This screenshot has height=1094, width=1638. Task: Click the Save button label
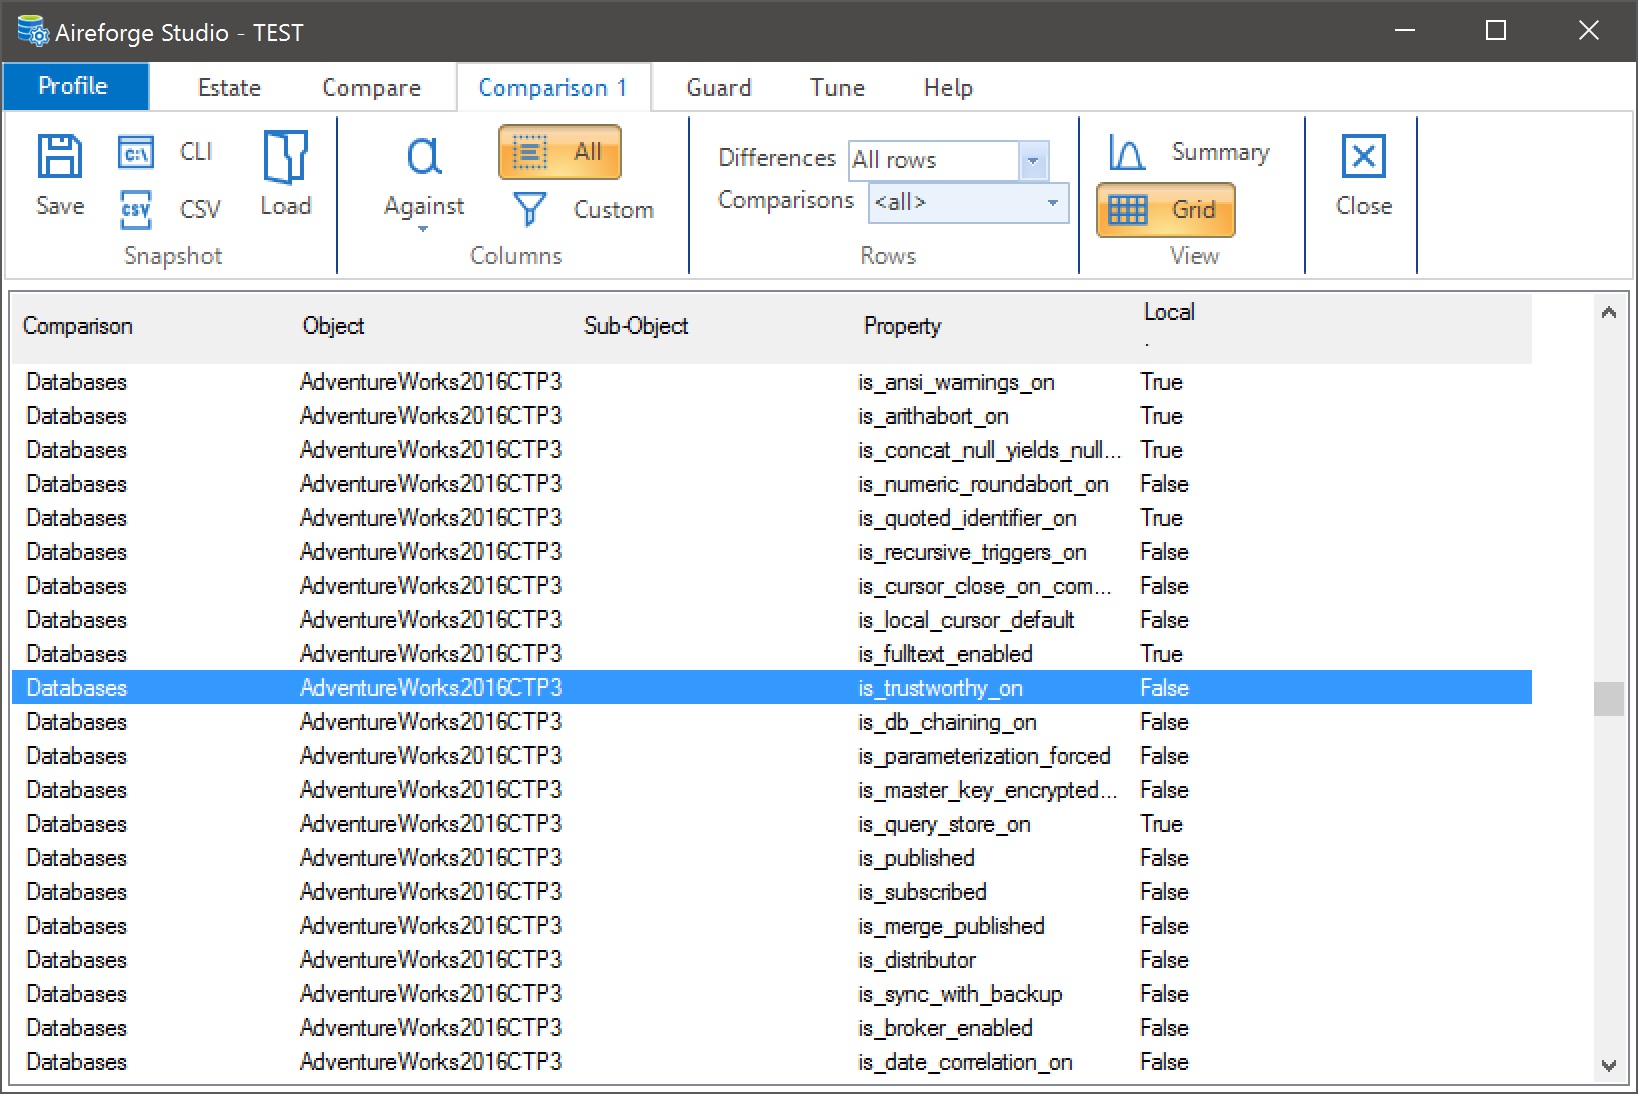tap(58, 206)
